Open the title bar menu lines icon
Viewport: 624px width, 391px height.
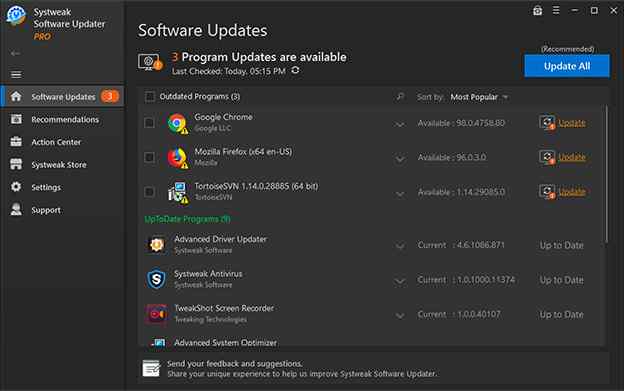[x=556, y=11]
